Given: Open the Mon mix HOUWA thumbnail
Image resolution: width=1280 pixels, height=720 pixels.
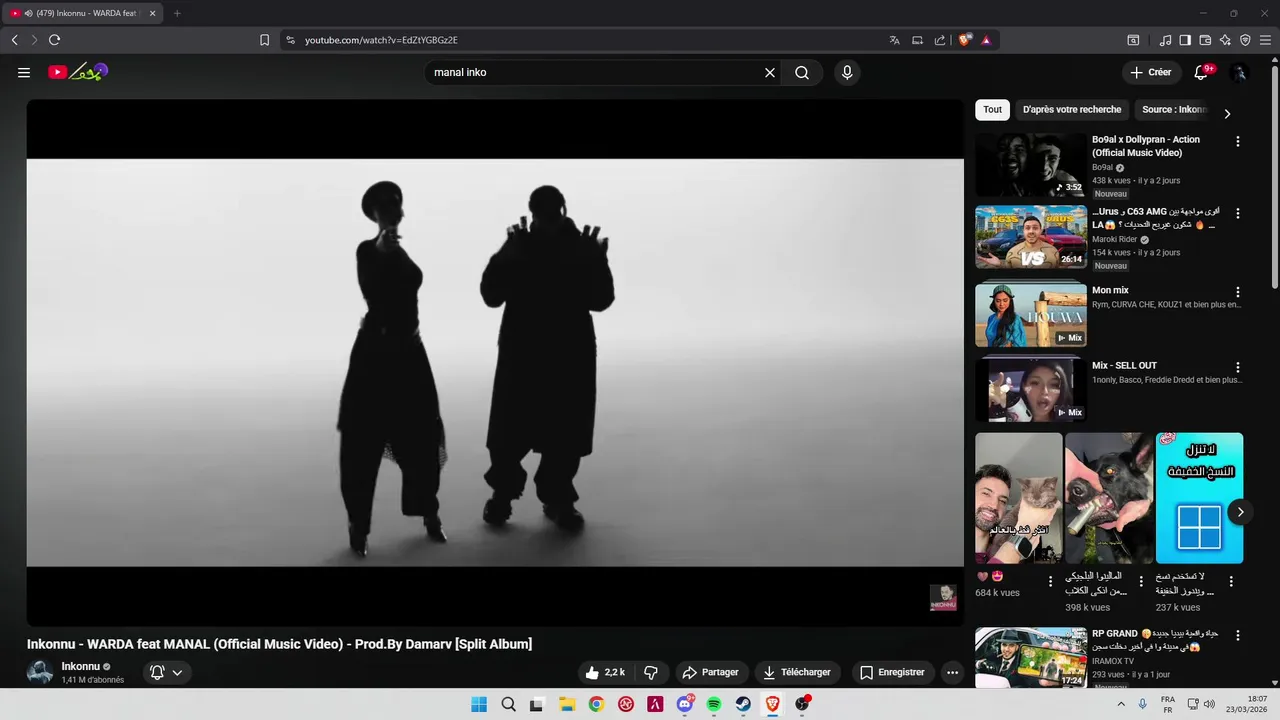Looking at the screenshot, I should coord(1031,315).
